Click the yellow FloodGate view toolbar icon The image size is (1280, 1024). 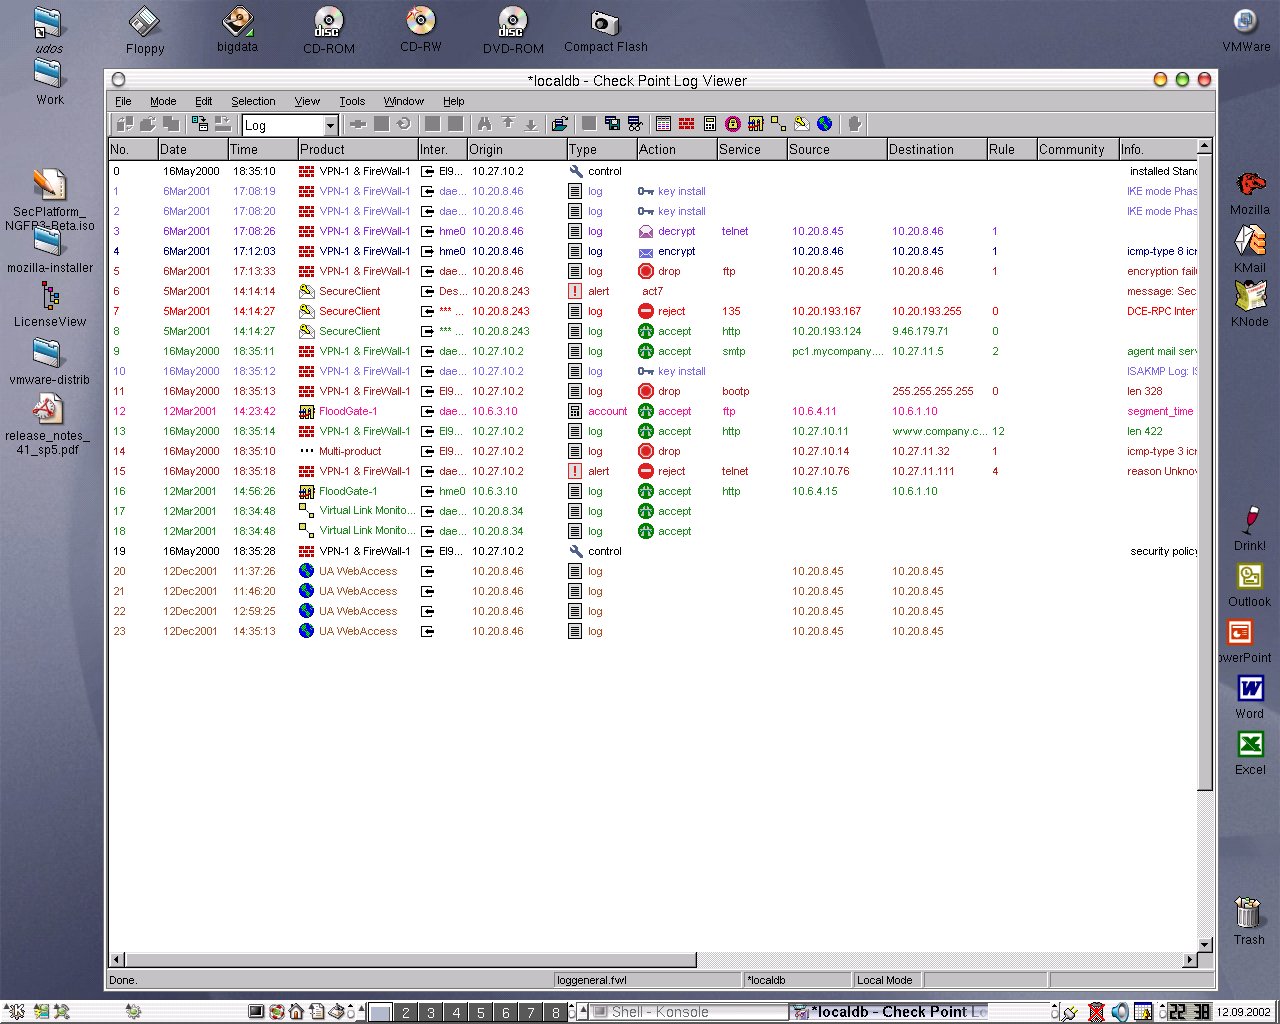756,124
